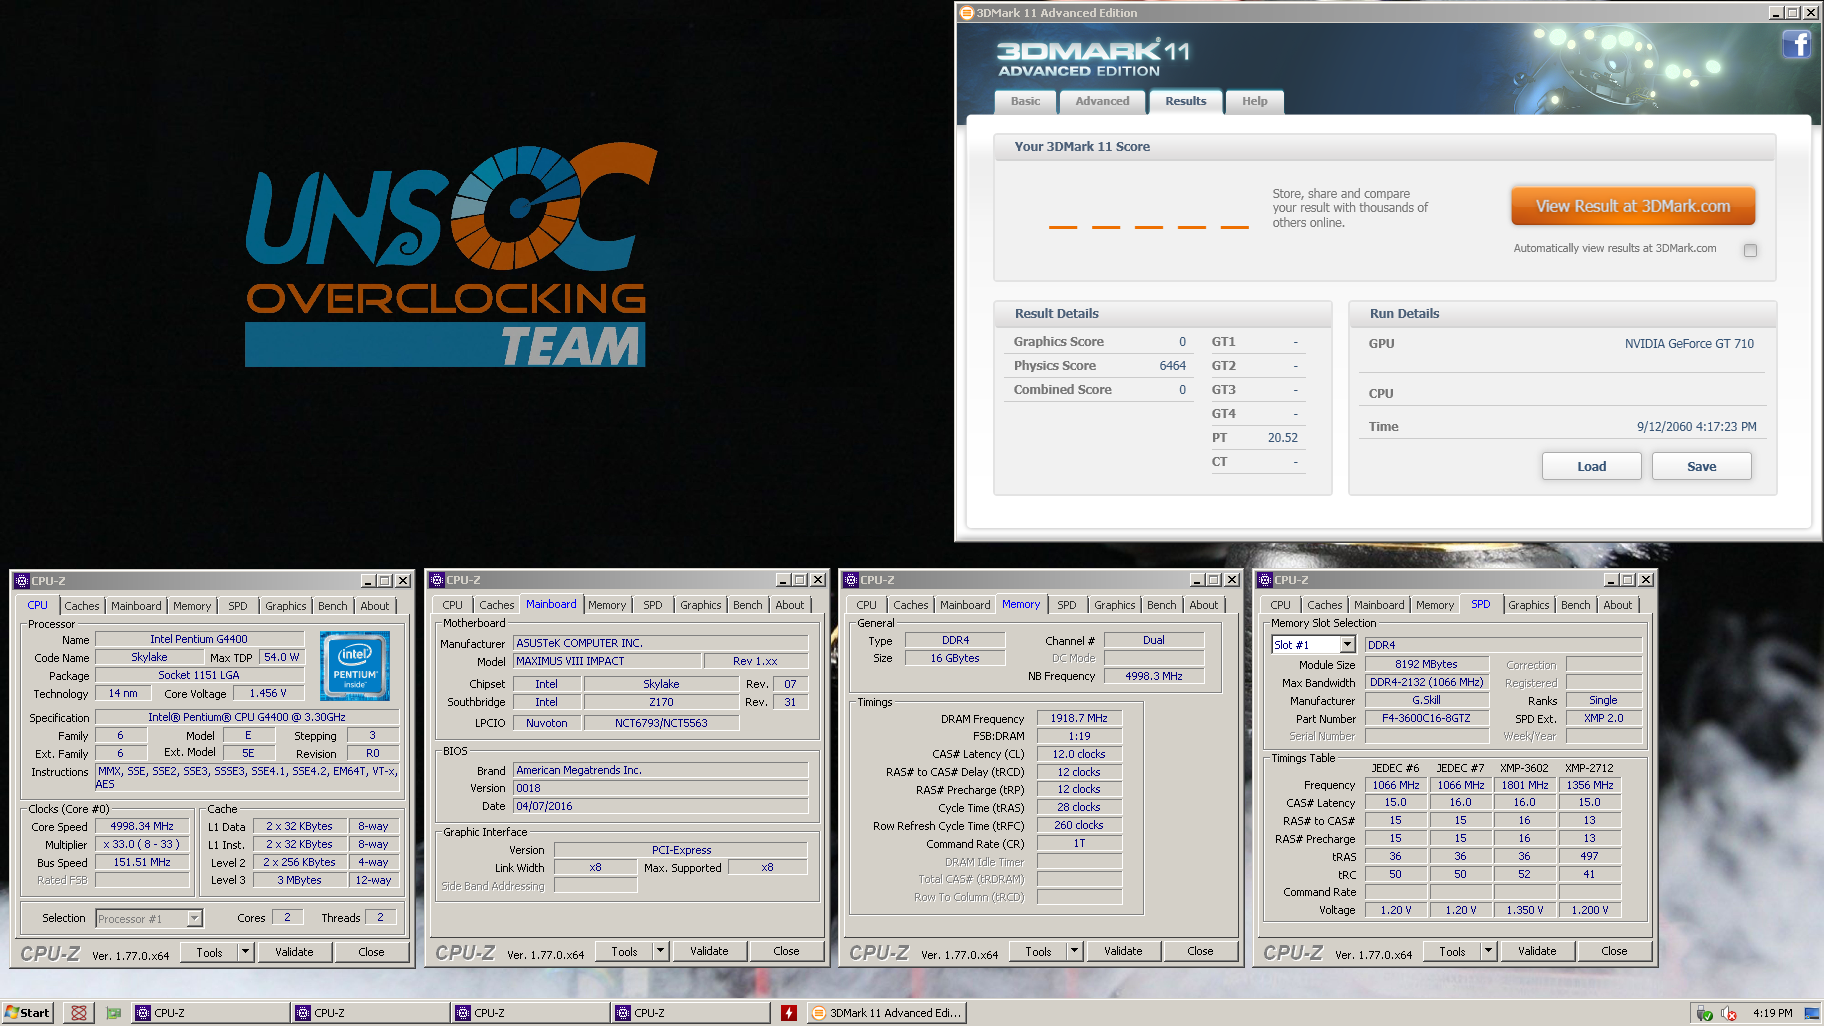Click the show desktop icon in tray
1824x1026 pixels.
click(1811, 1013)
